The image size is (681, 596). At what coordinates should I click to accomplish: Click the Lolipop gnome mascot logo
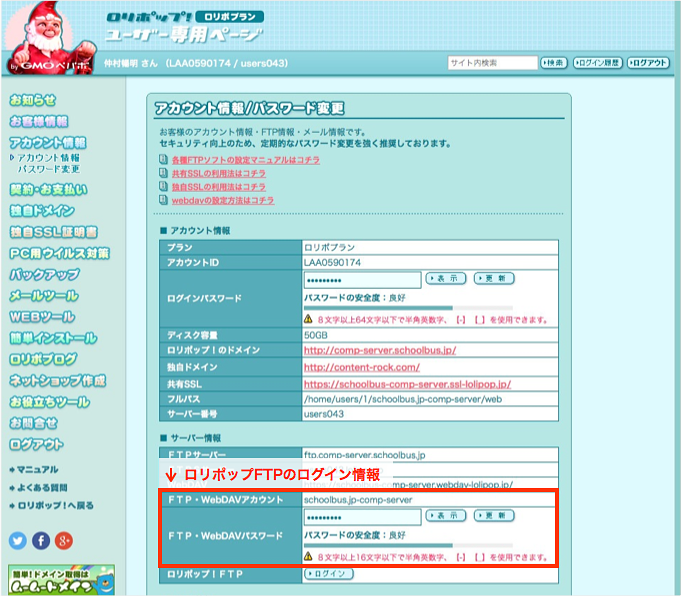pyautogui.click(x=50, y=38)
